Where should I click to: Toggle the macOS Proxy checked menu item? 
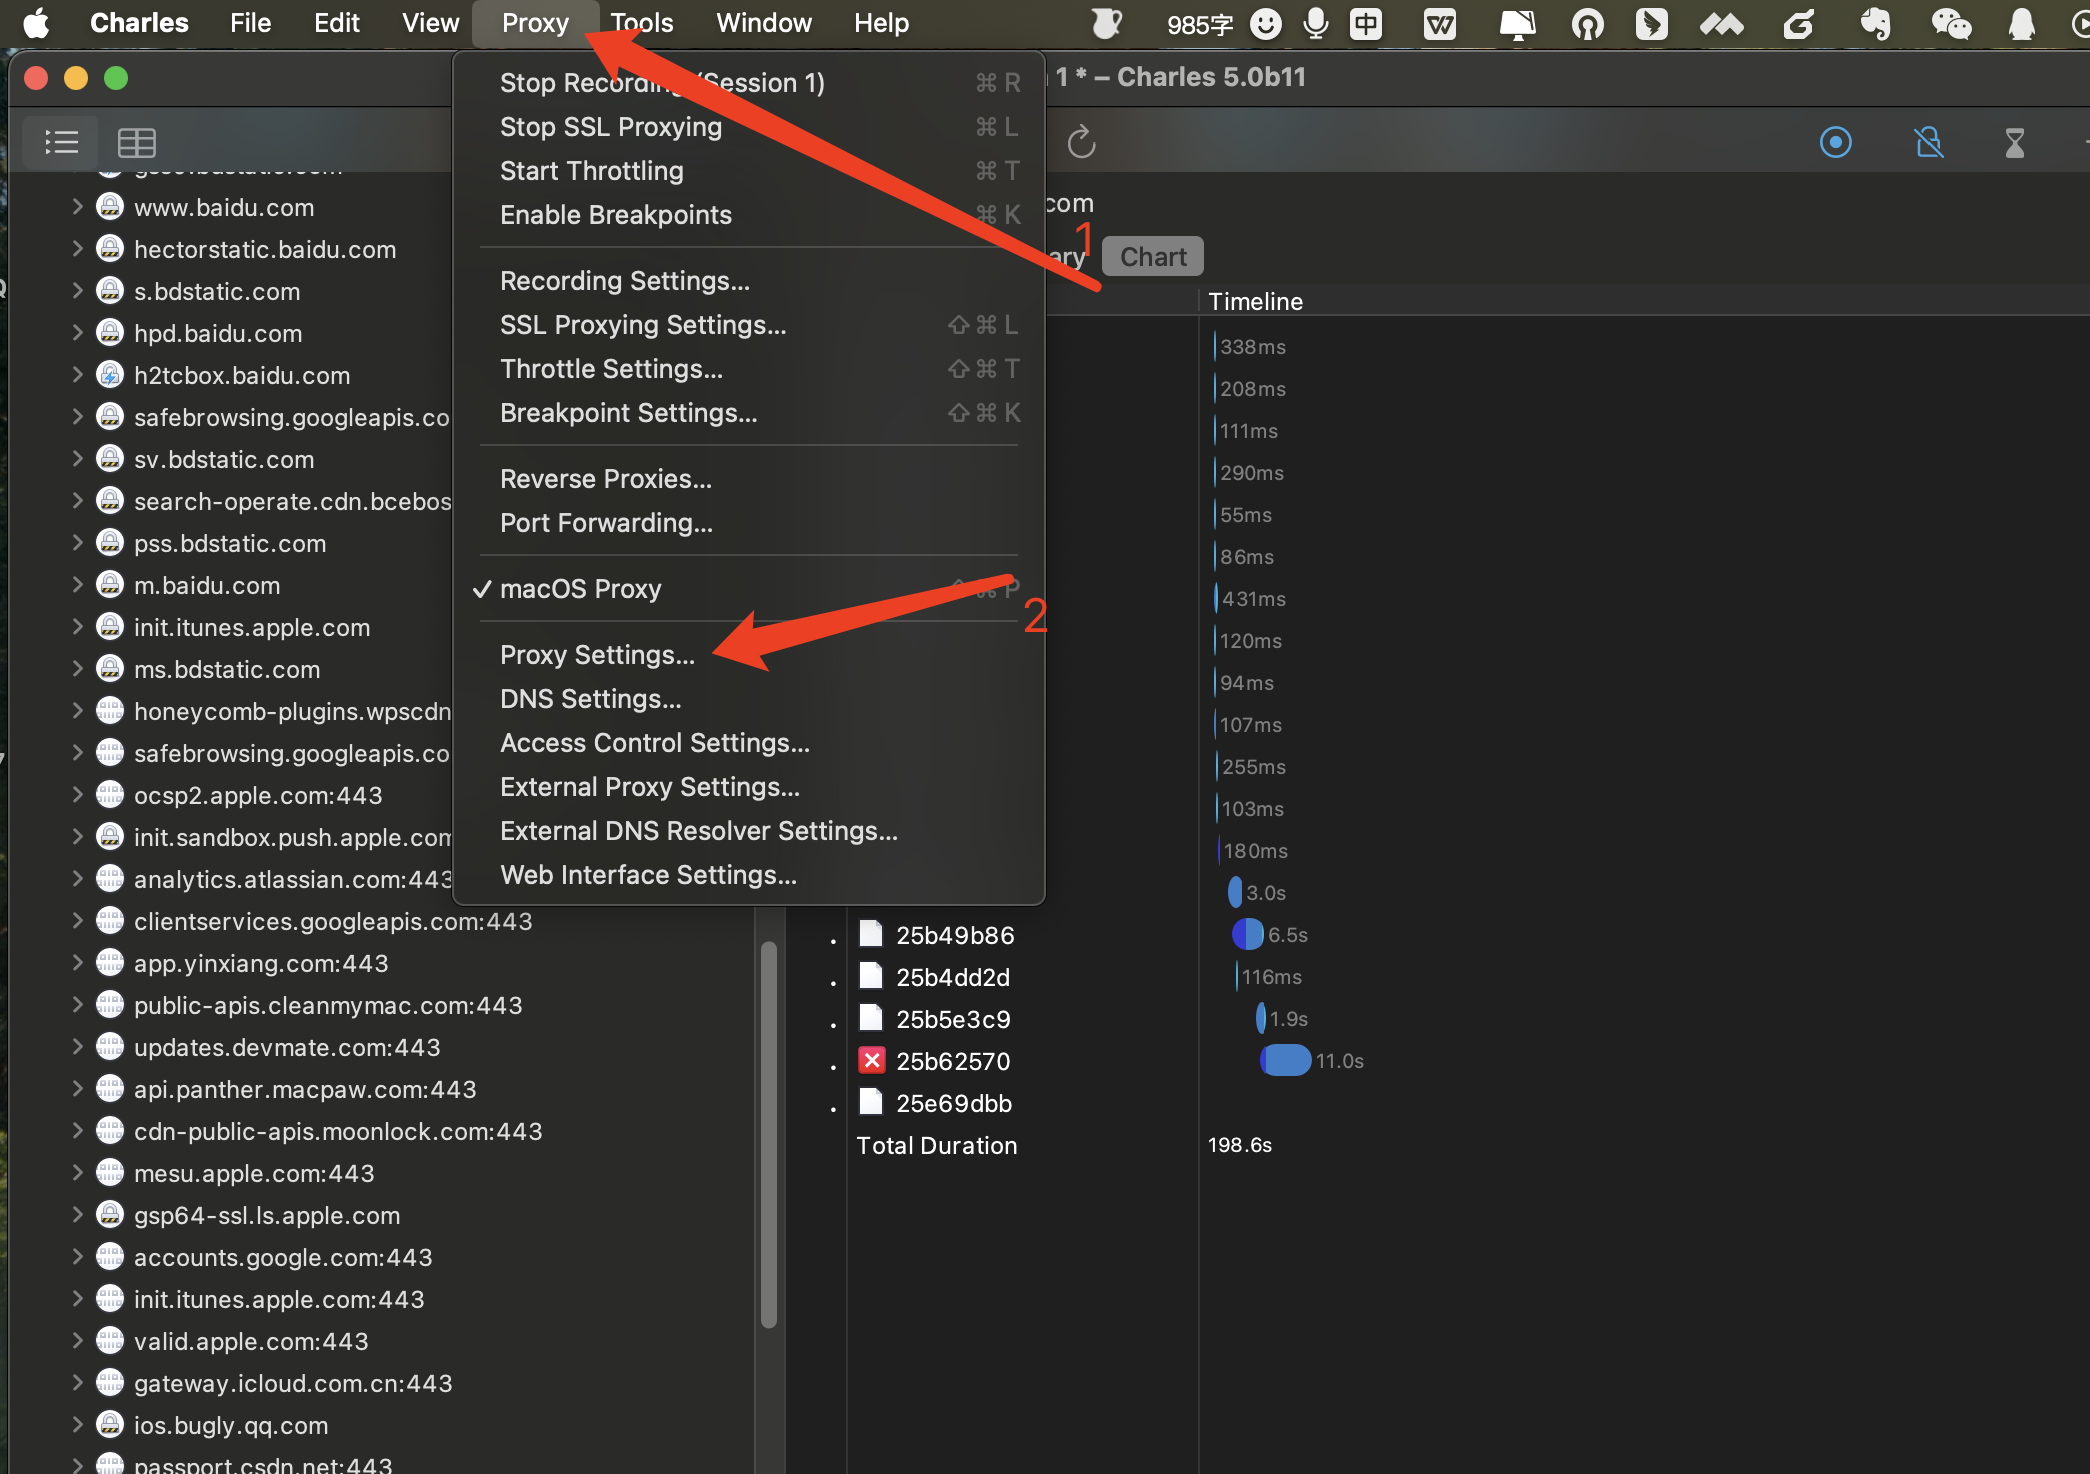coord(748,589)
